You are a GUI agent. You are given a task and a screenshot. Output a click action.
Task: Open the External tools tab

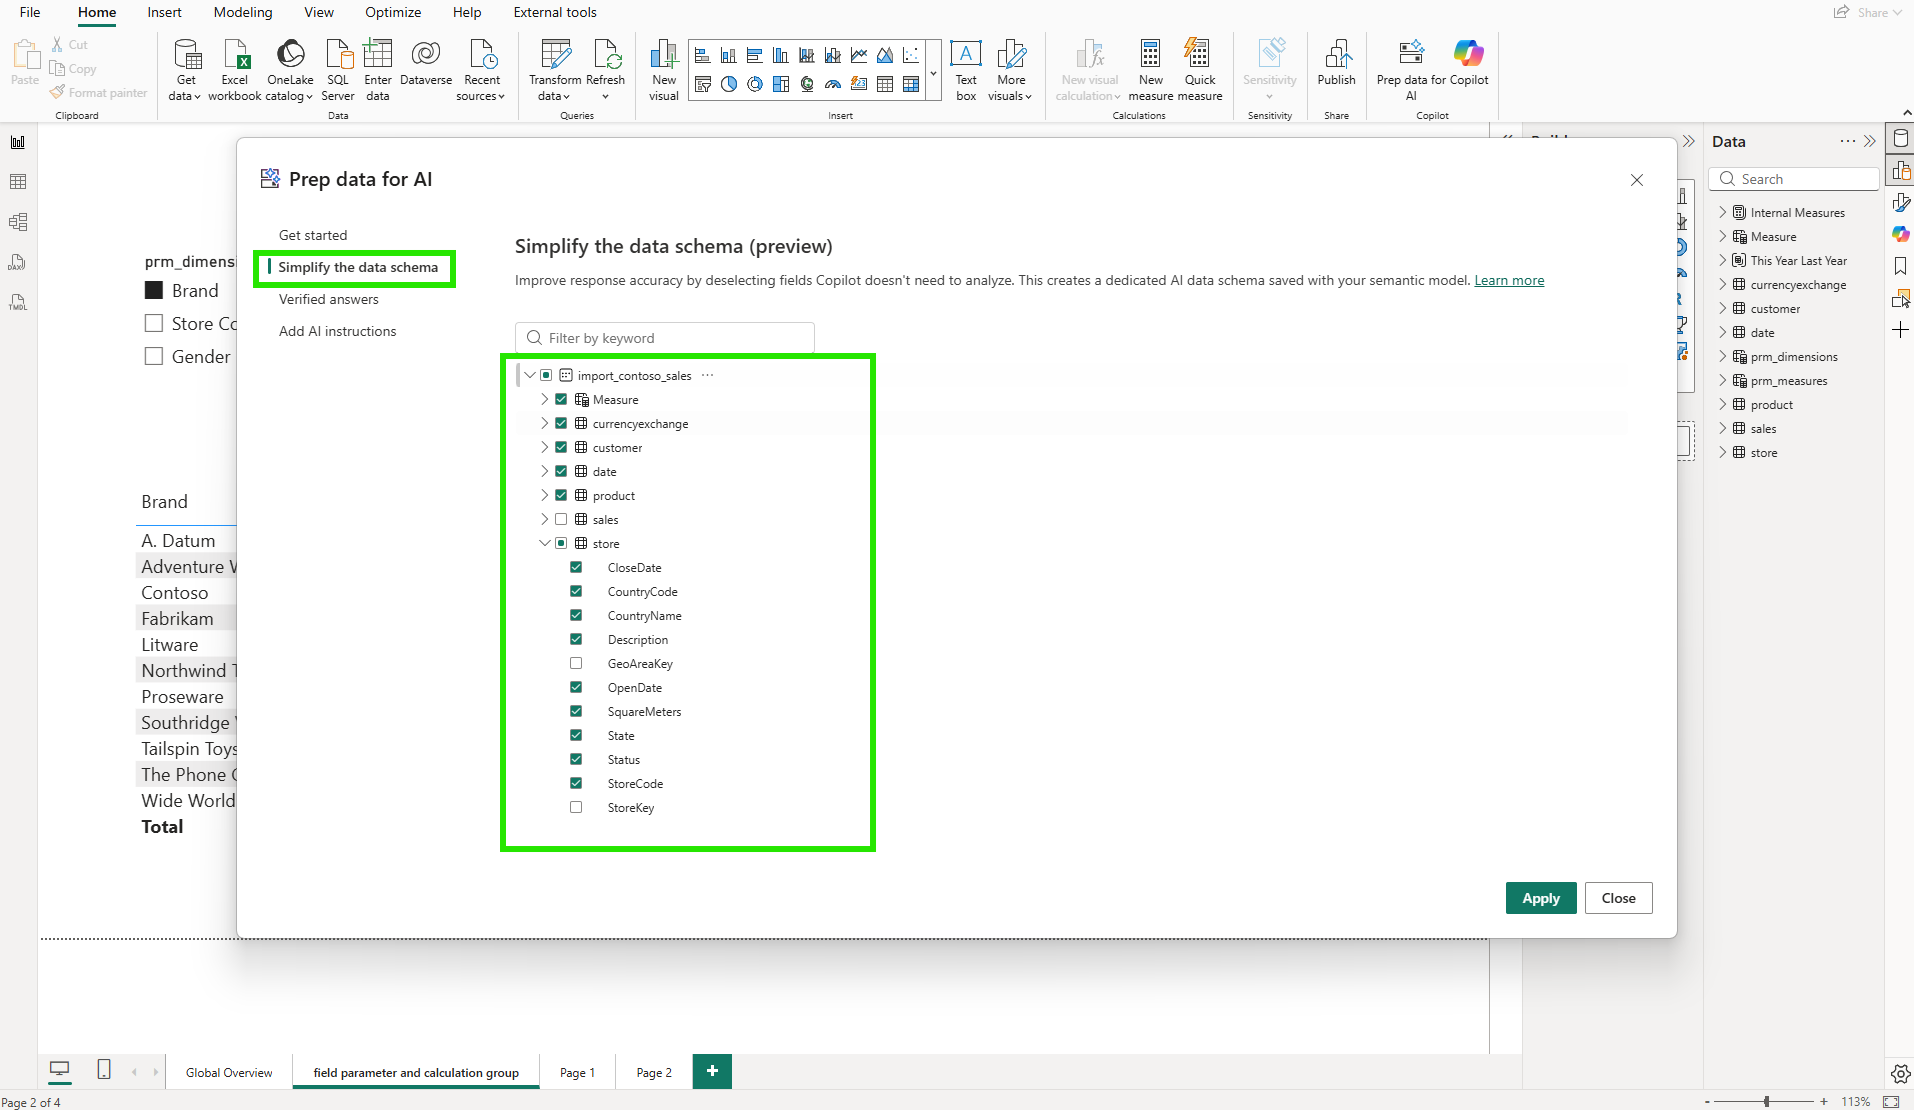pyautogui.click(x=555, y=12)
